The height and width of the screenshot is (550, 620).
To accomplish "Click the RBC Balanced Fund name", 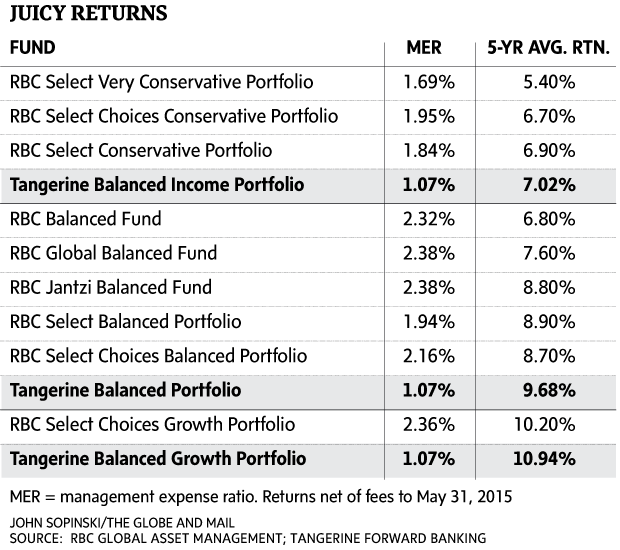I will [x=85, y=219].
